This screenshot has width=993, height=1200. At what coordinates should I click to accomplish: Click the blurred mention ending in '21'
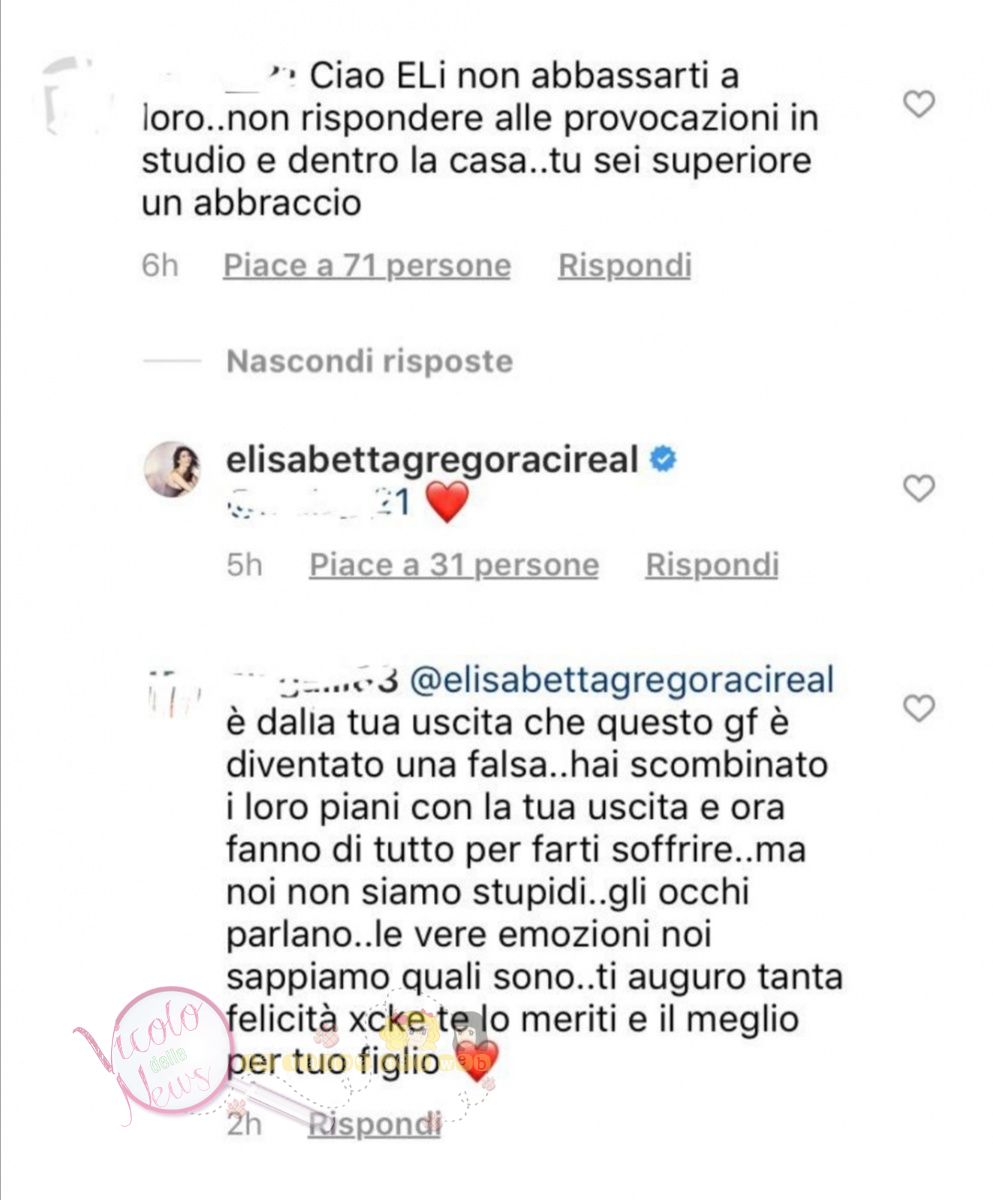tap(319, 503)
